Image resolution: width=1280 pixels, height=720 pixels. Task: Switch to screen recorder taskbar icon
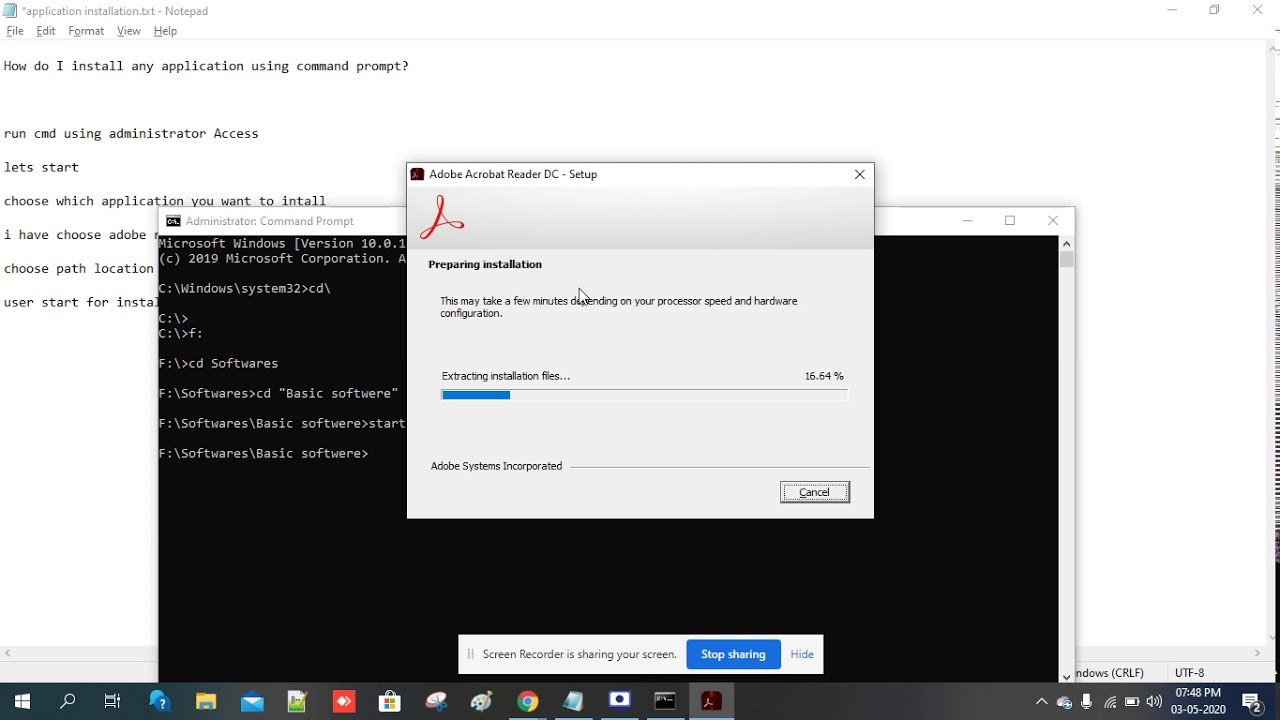620,701
